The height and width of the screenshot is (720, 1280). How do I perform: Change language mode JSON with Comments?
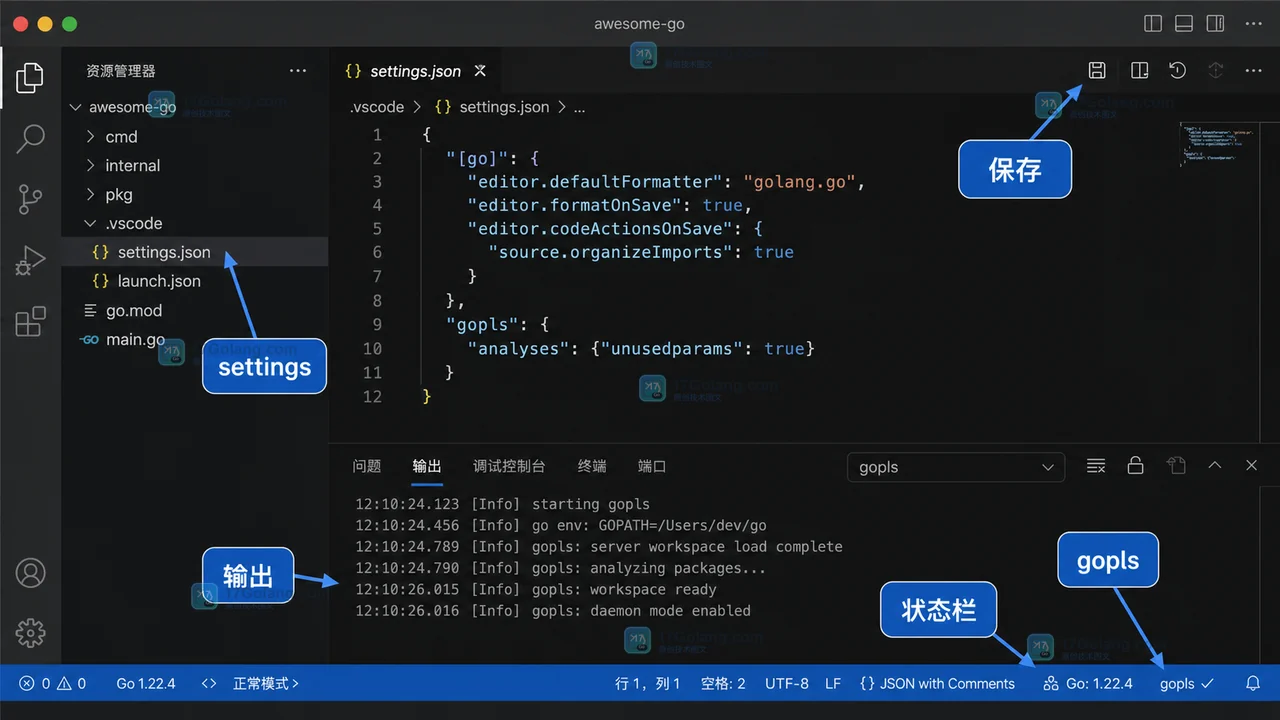[x=937, y=684]
